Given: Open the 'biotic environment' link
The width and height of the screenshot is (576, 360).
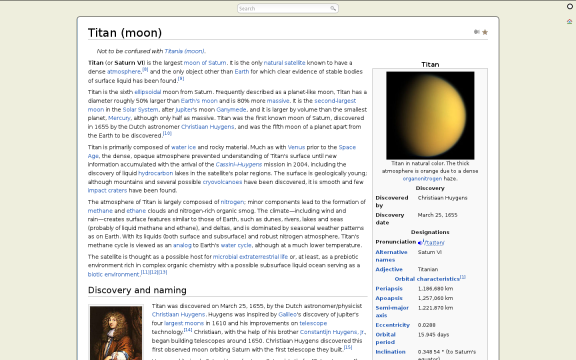Looking at the screenshot, I should tap(114, 274).
